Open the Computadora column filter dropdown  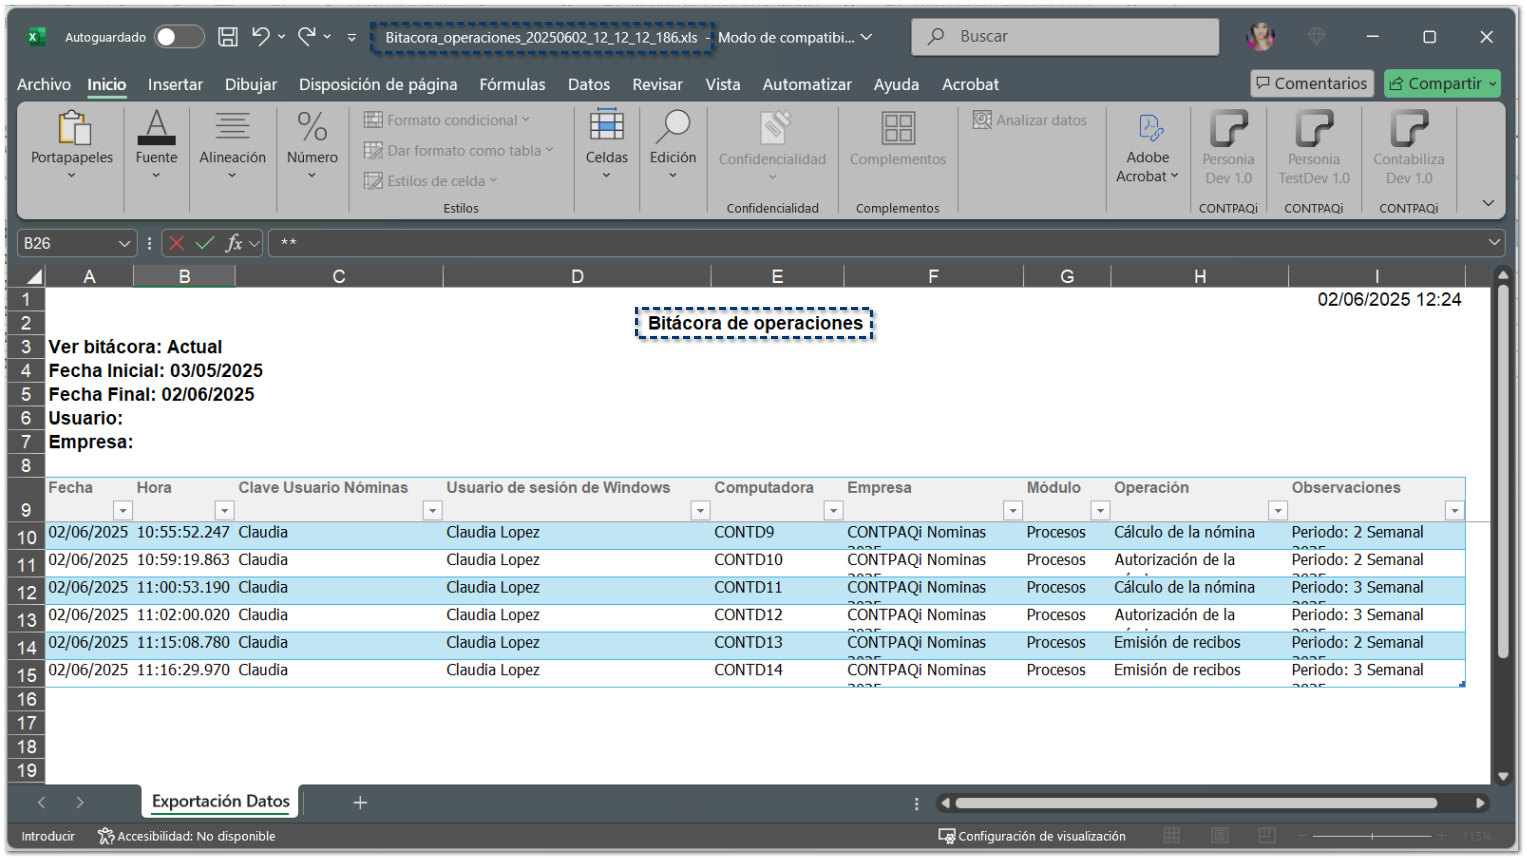point(833,511)
